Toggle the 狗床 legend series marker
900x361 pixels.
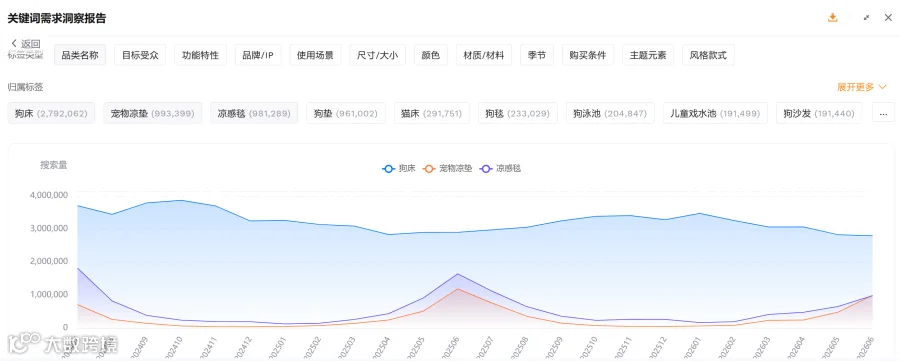coord(389,169)
